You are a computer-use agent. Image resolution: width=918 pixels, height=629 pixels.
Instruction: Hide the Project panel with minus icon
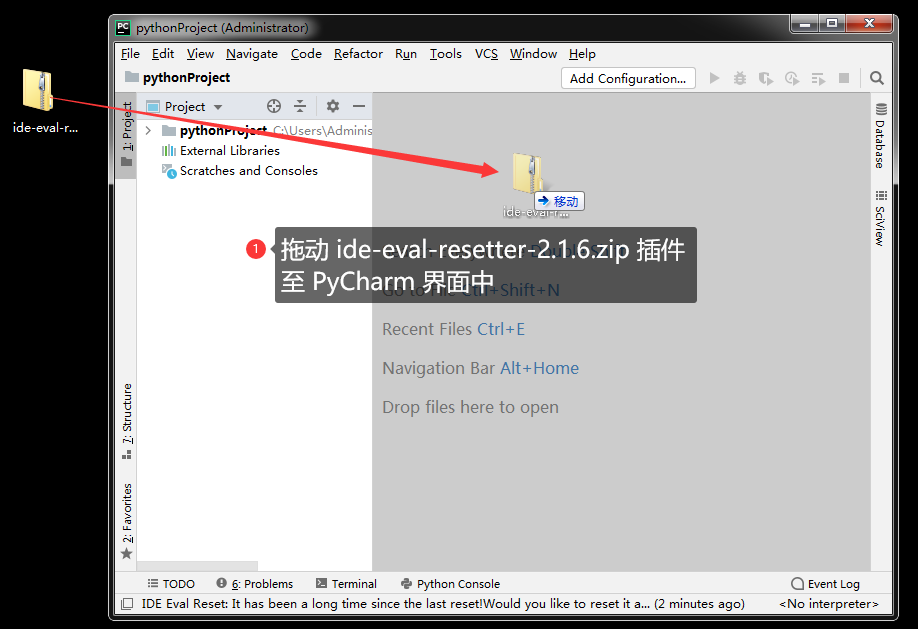(359, 106)
